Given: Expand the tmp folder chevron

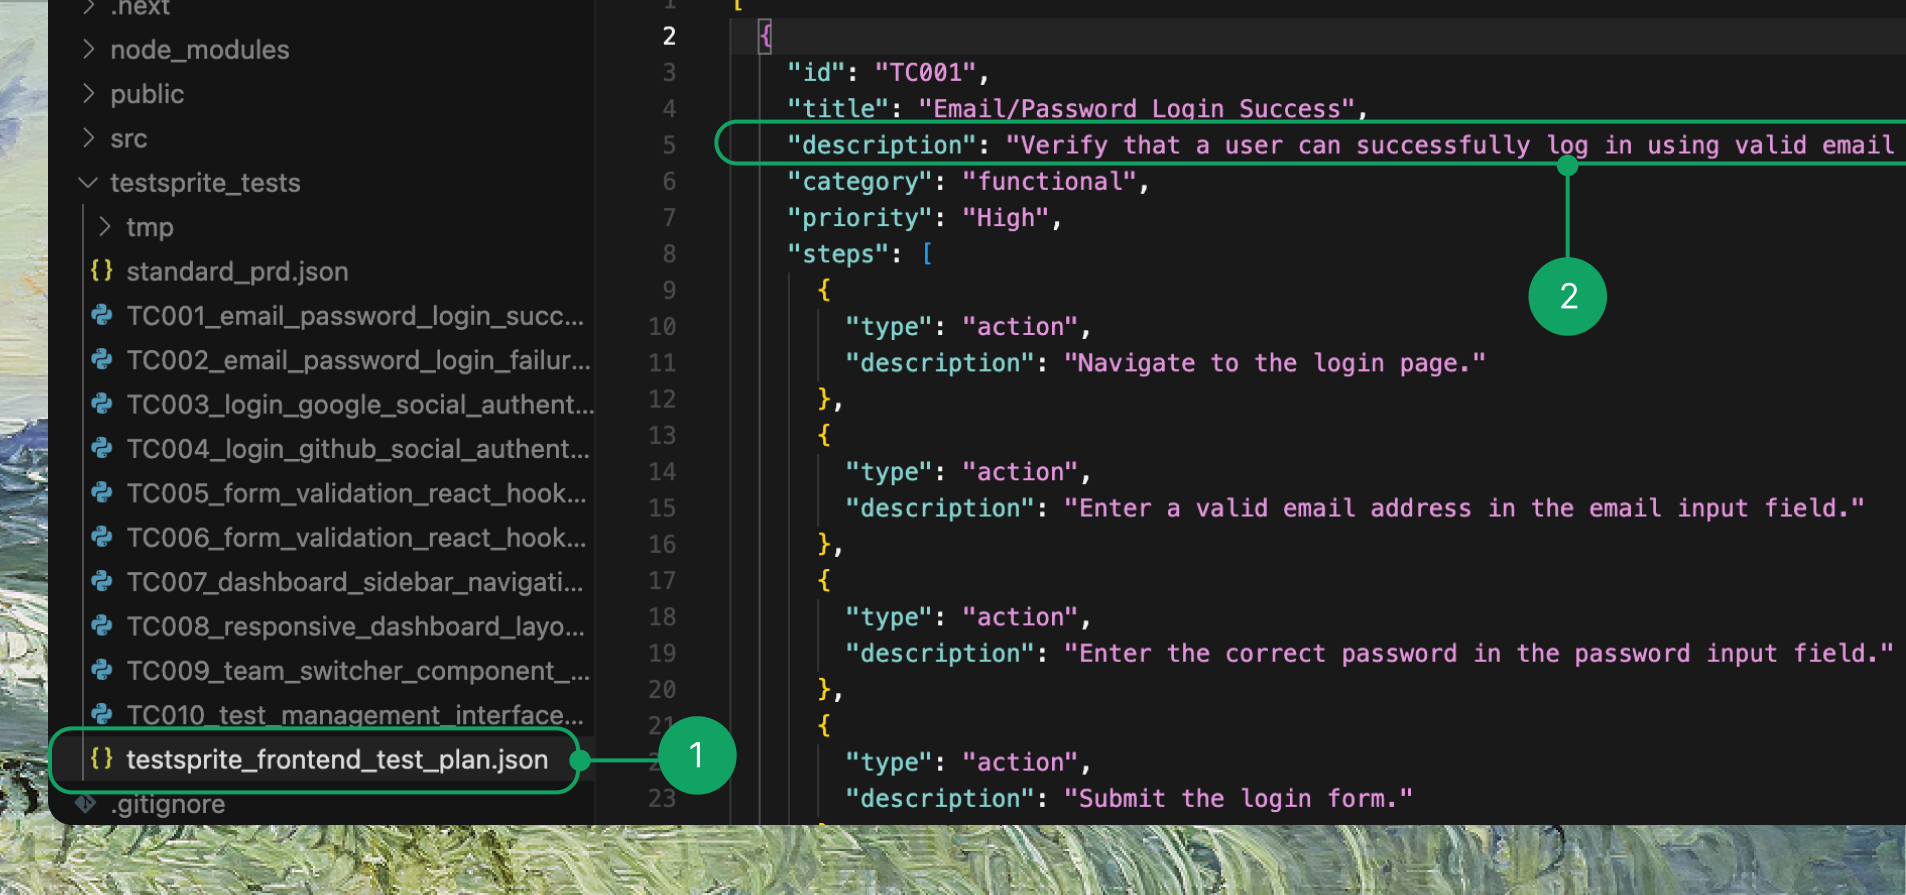Looking at the screenshot, I should (105, 226).
